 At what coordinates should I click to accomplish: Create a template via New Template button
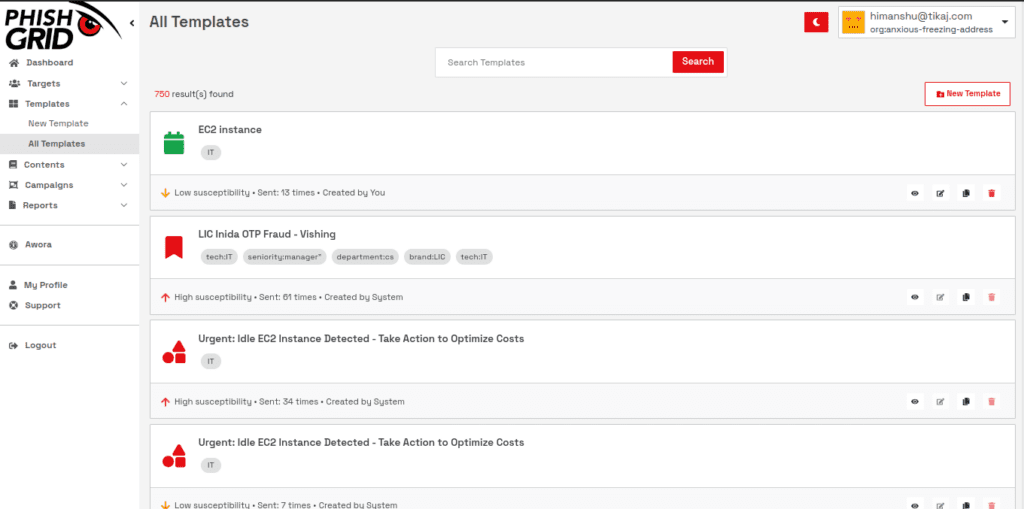coord(968,94)
